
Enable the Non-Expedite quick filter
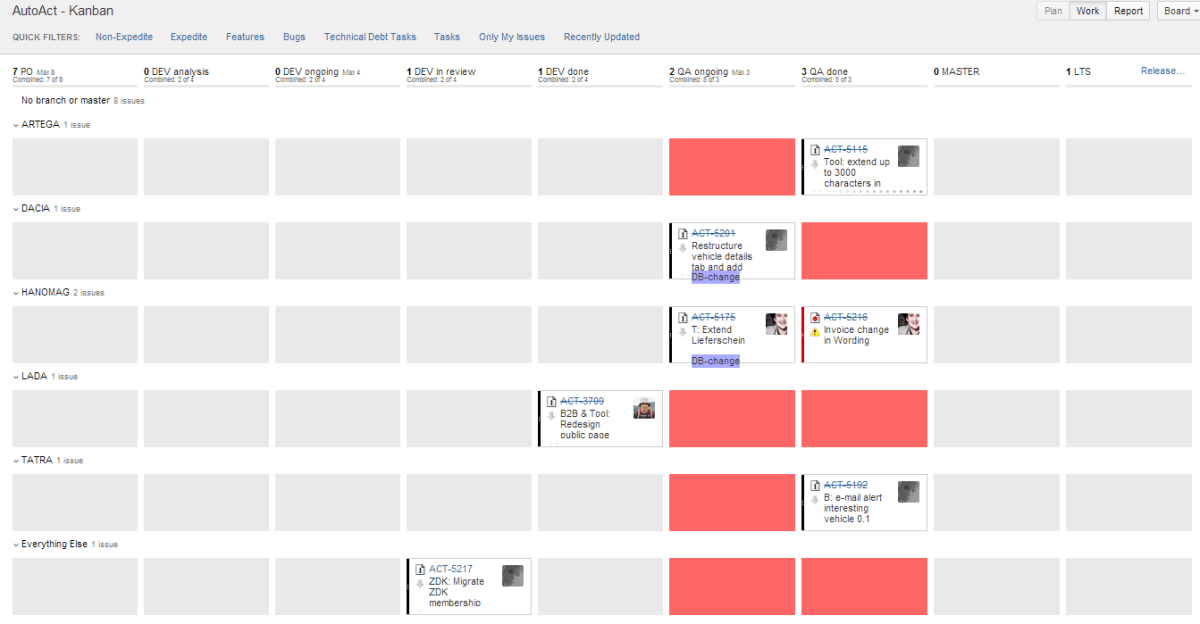click(124, 37)
